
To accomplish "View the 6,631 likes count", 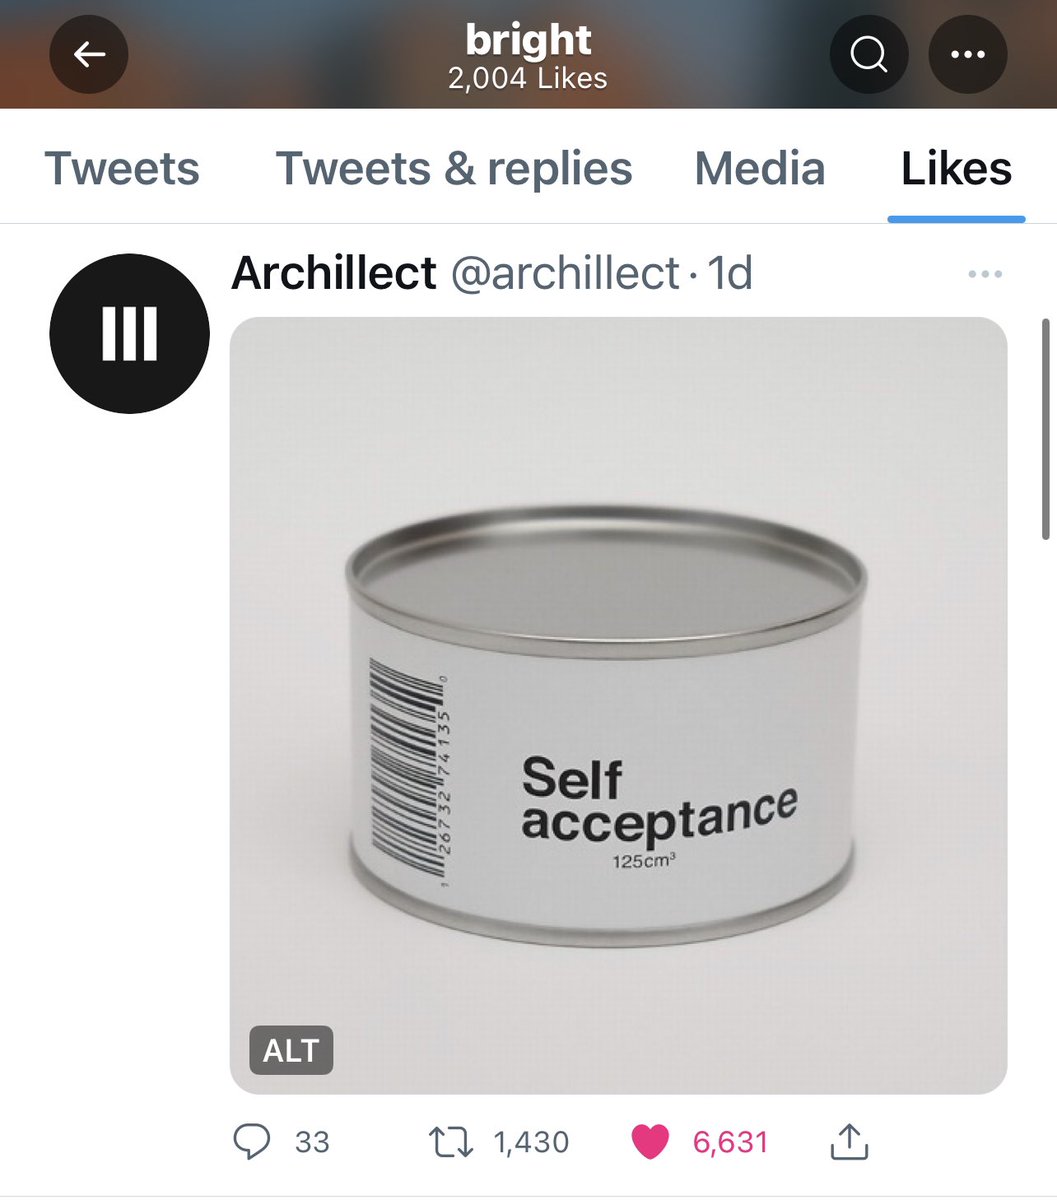I will tap(730, 1142).
